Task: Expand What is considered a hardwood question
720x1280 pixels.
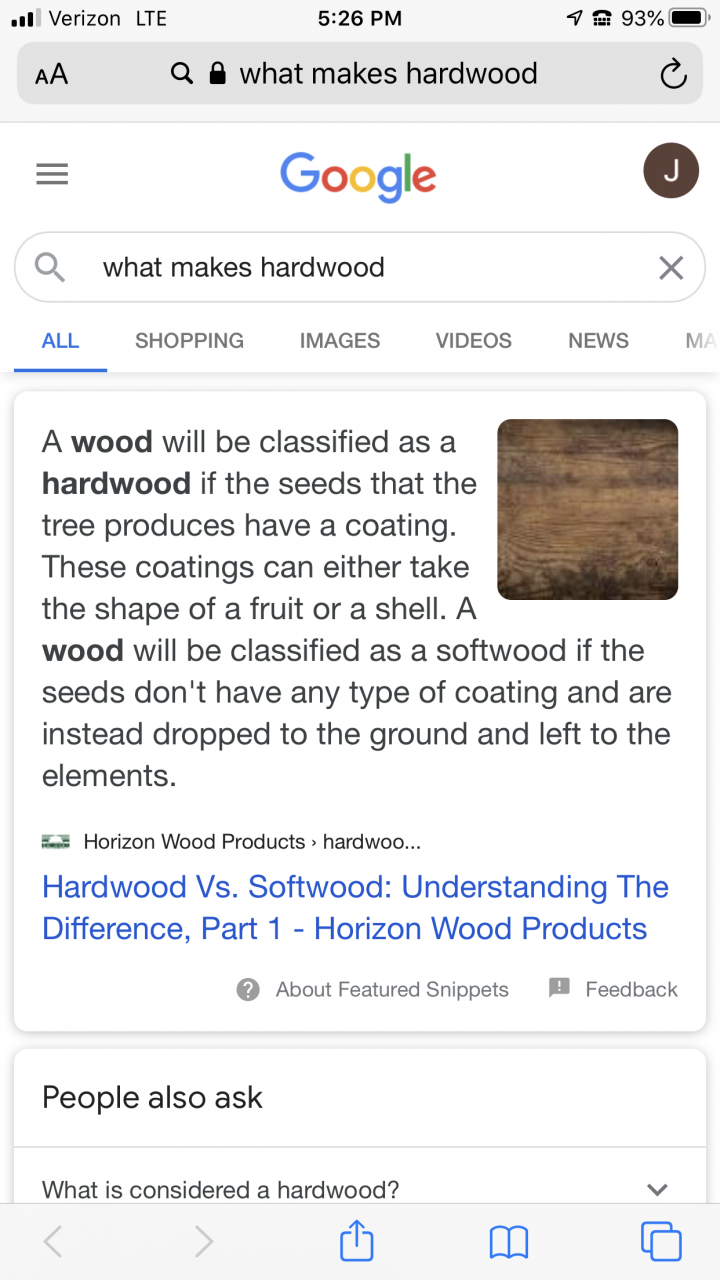Action: [x=360, y=1189]
